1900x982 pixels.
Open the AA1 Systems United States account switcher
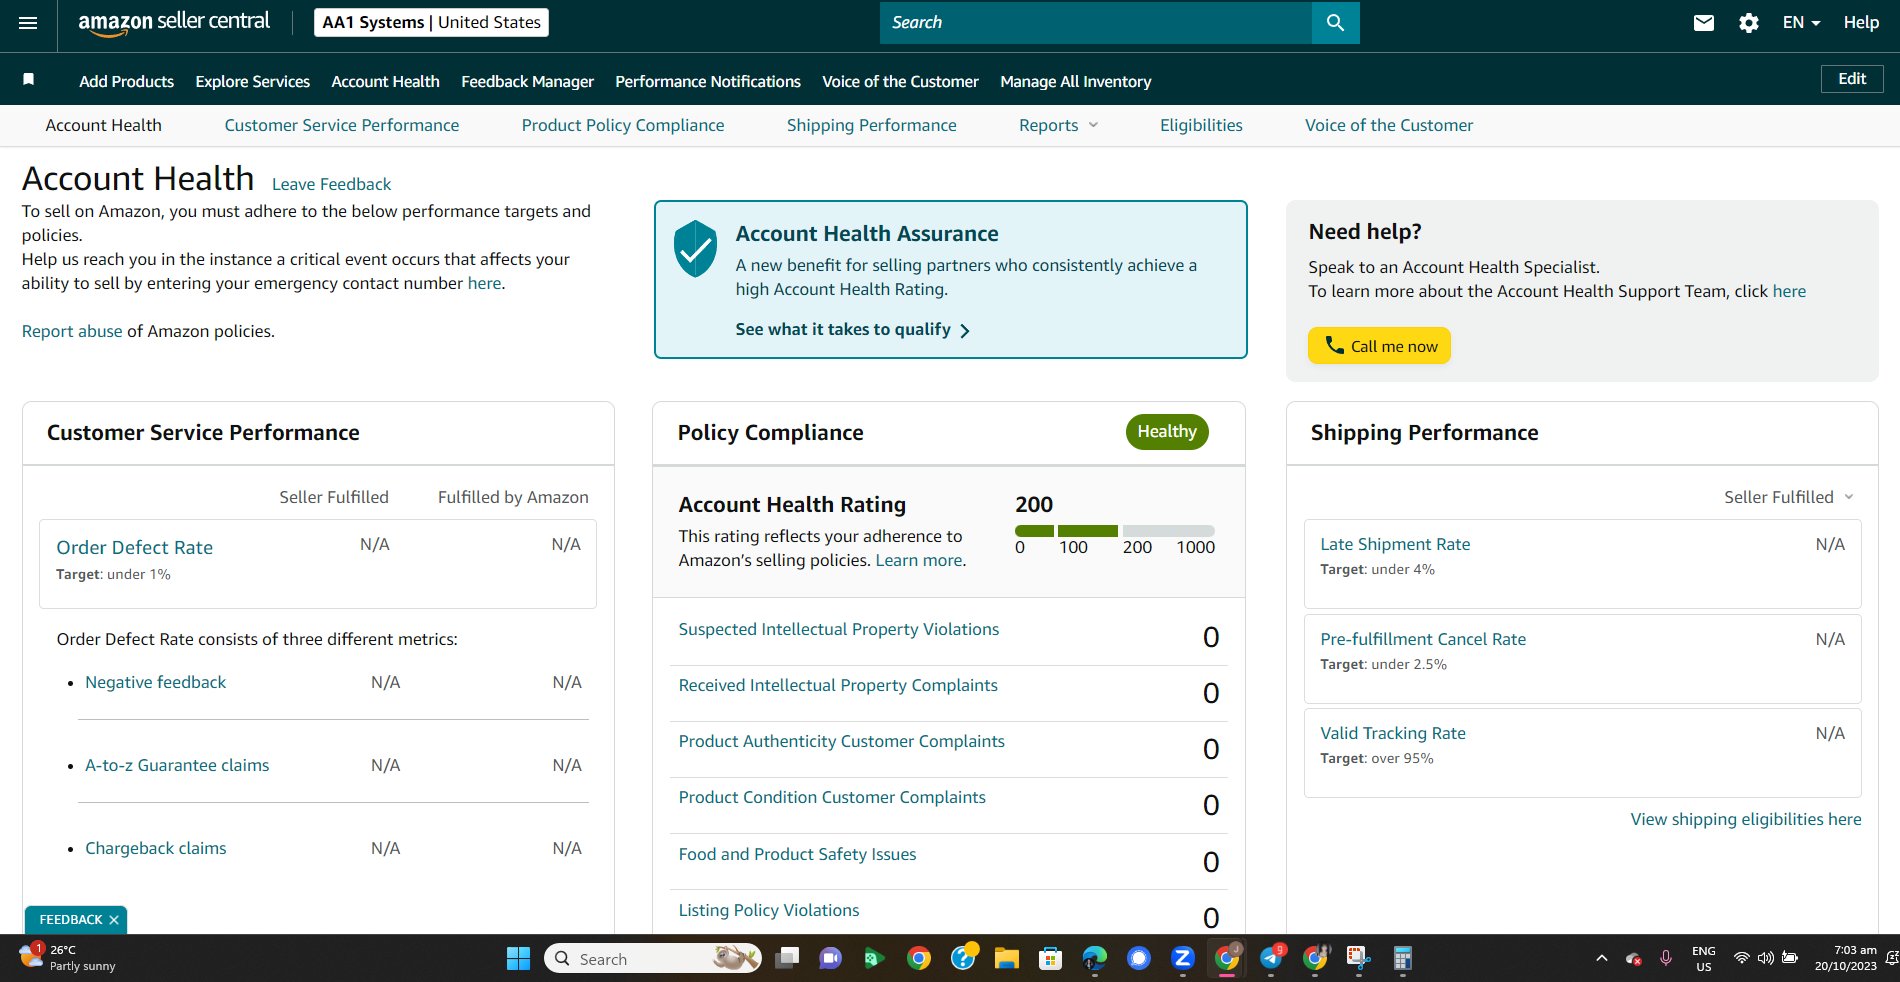click(431, 22)
